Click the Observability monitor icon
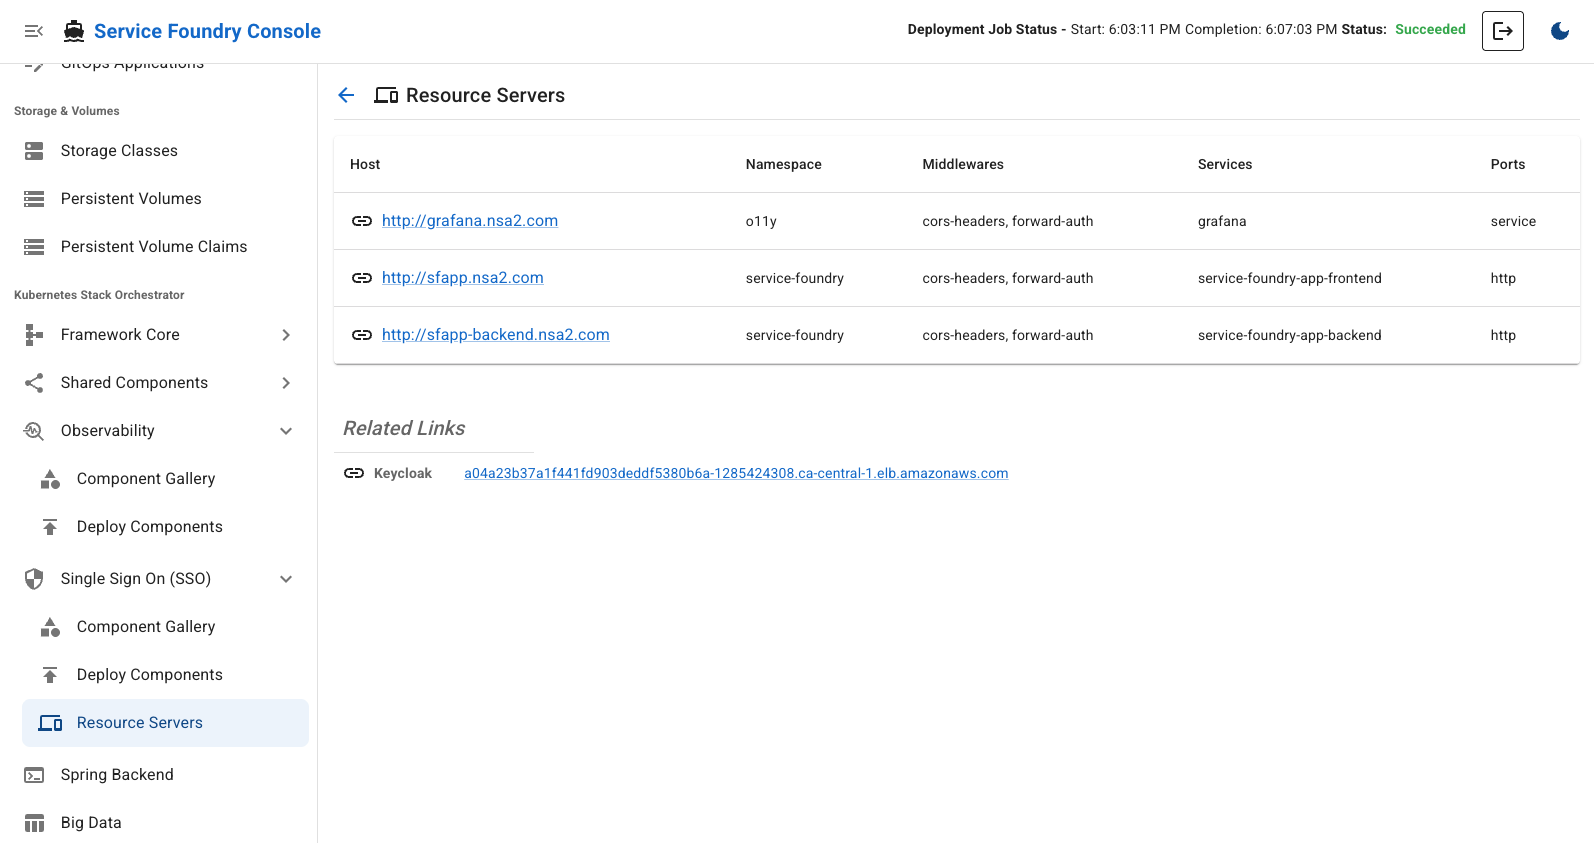The width and height of the screenshot is (1594, 843). click(34, 431)
